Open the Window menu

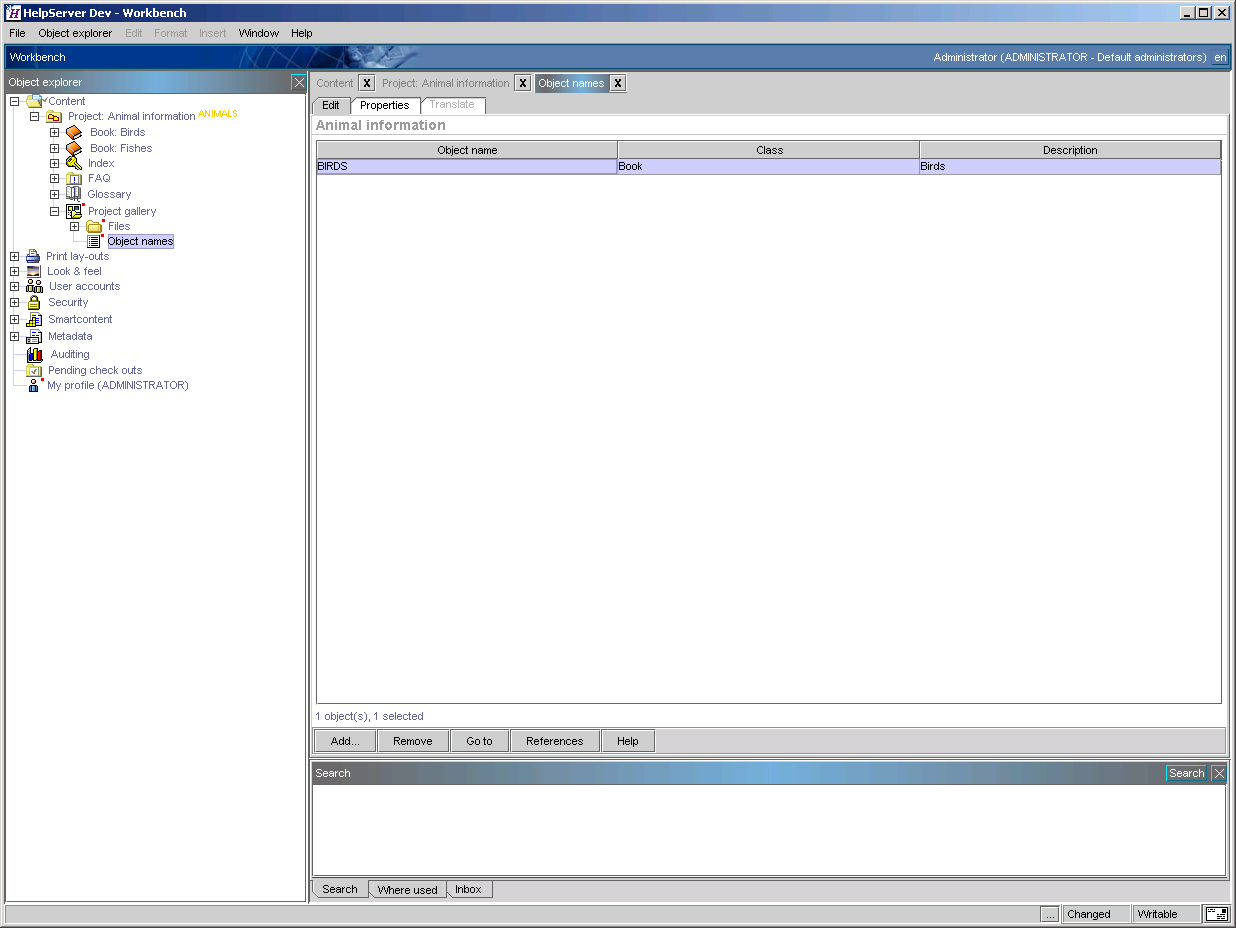click(258, 33)
